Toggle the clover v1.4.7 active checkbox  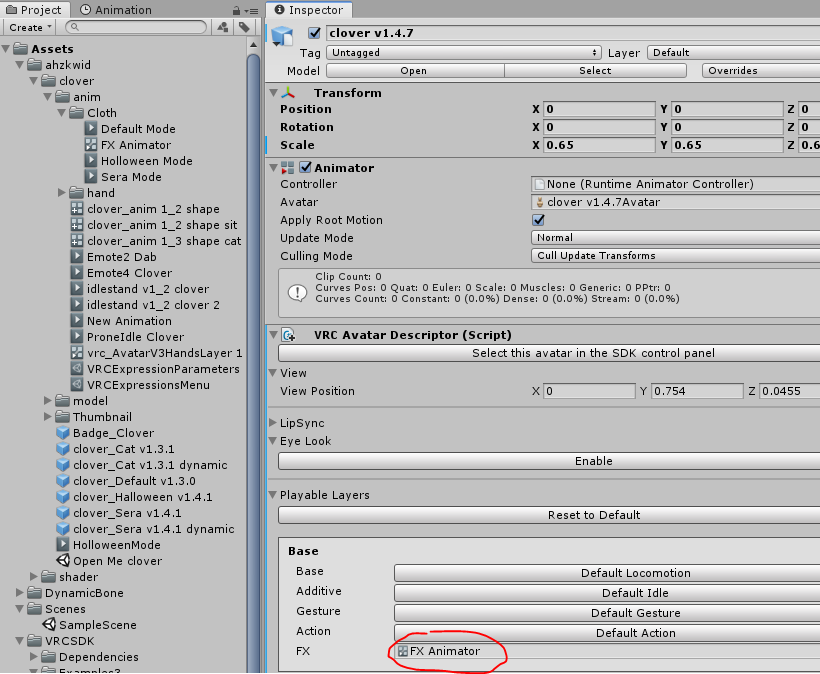click(314, 33)
